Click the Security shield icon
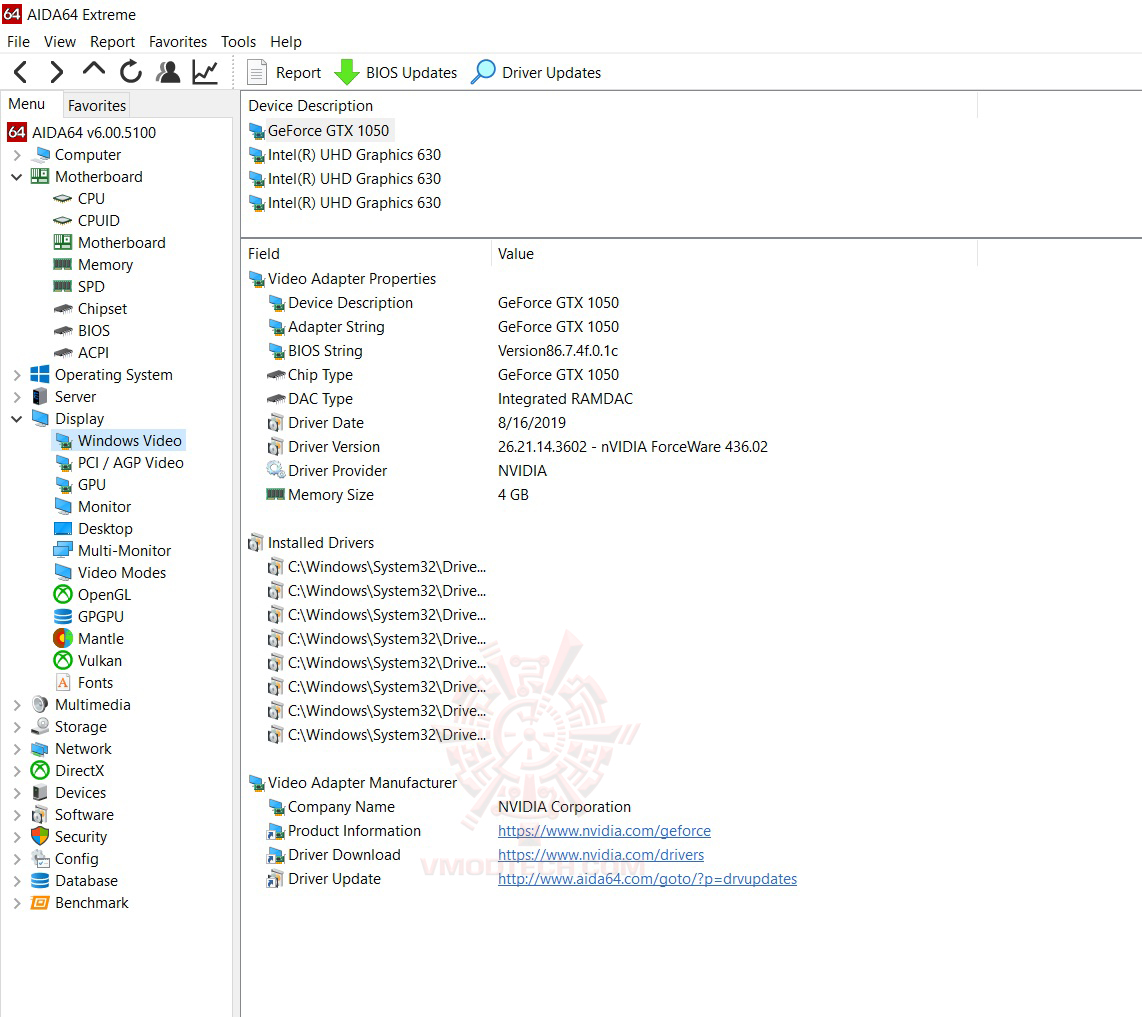Viewport: 1142px width, 1017px height. [x=40, y=836]
